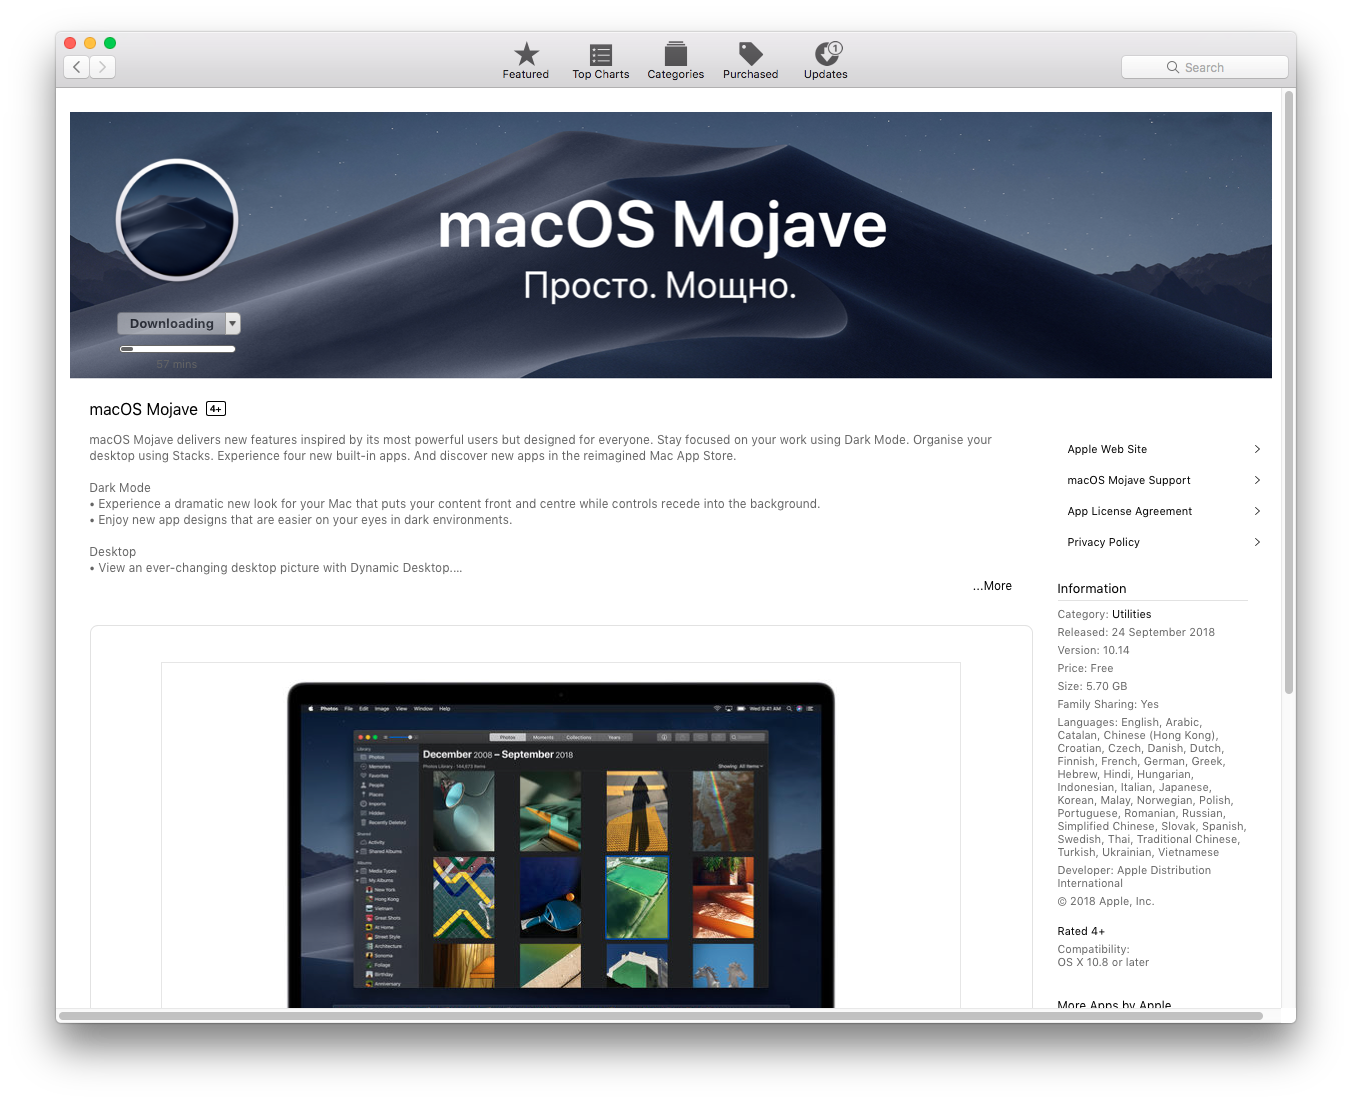Click the "Languages: English, Arabic," line
Viewport: 1352px width, 1103px height.
click(x=1130, y=722)
